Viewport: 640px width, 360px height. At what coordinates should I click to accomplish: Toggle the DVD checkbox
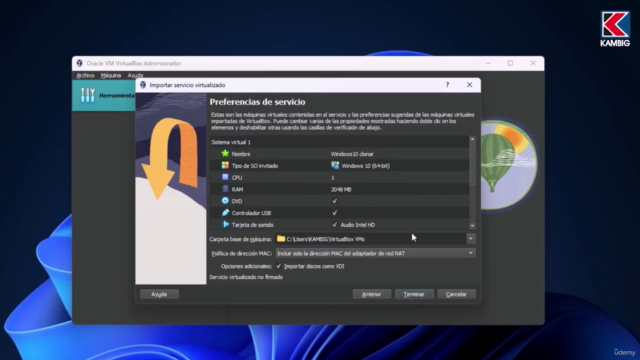tap(335, 201)
